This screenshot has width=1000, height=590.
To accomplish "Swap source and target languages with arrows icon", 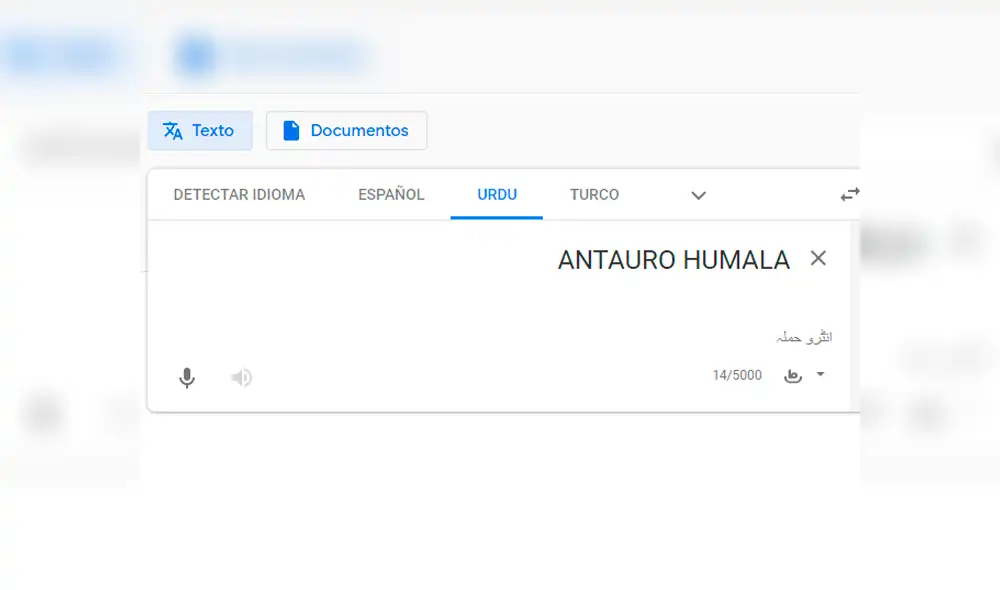I will [849, 195].
